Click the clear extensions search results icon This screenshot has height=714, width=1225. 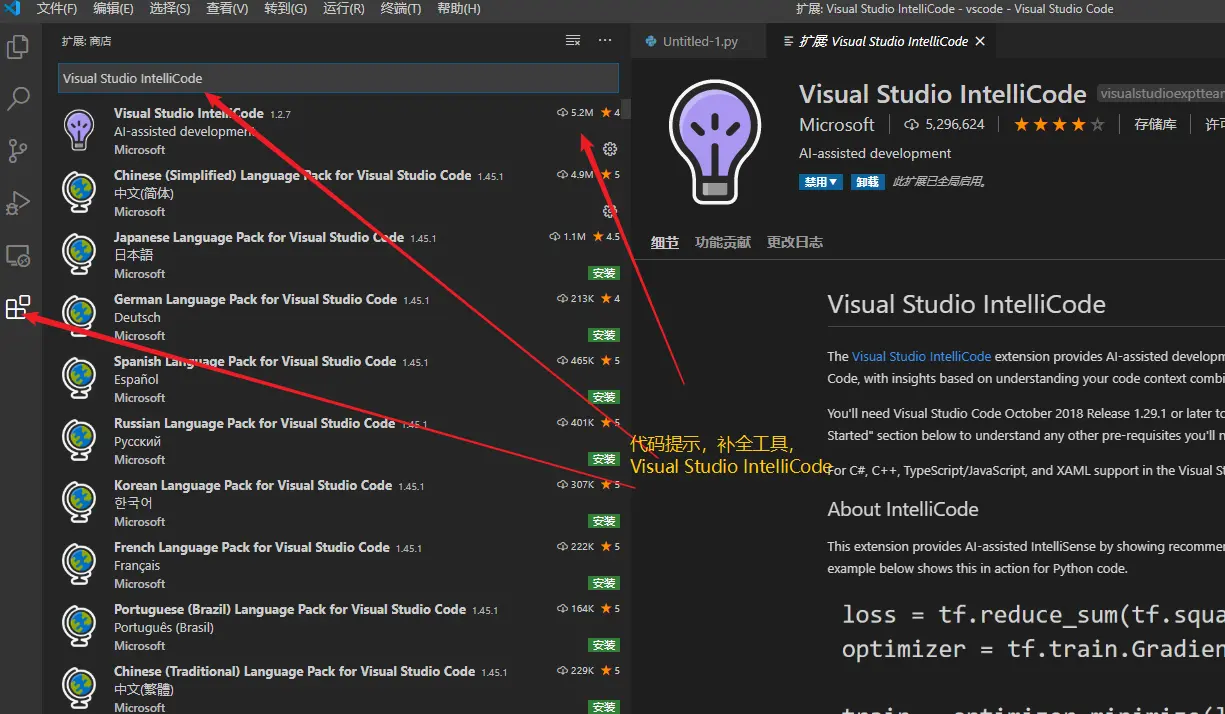[x=573, y=41]
